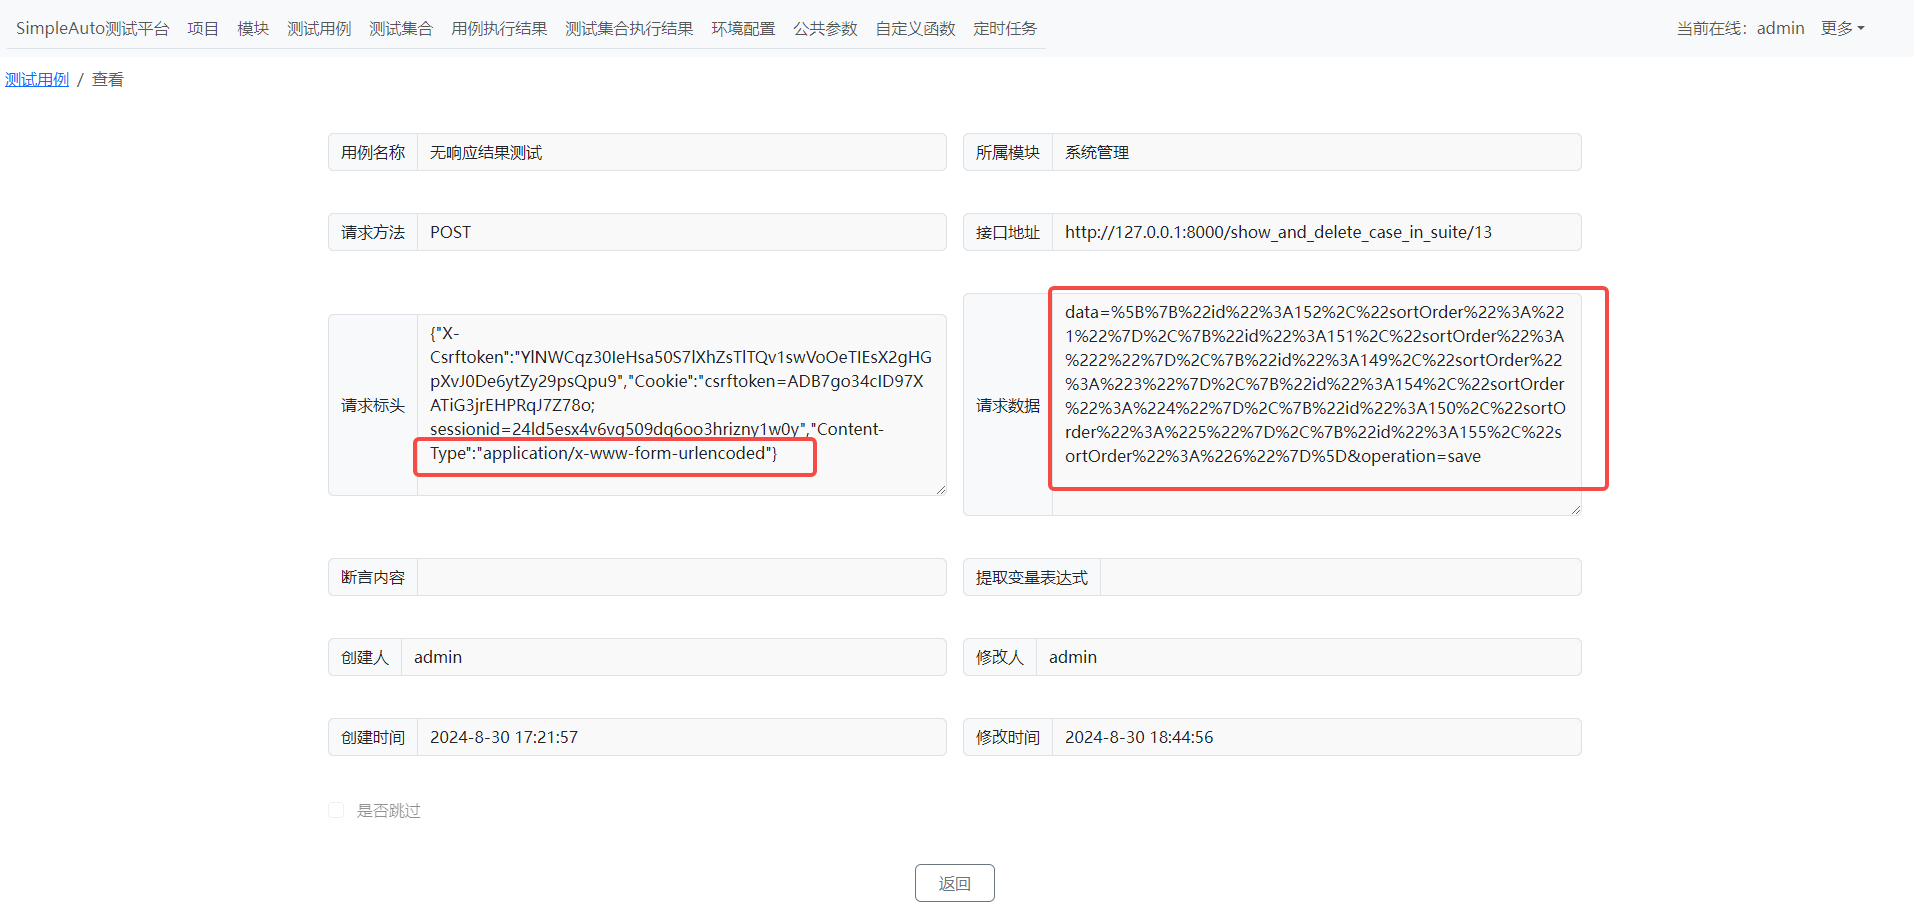Open the 环境配置 section
1914x904 pixels.
click(x=742, y=28)
